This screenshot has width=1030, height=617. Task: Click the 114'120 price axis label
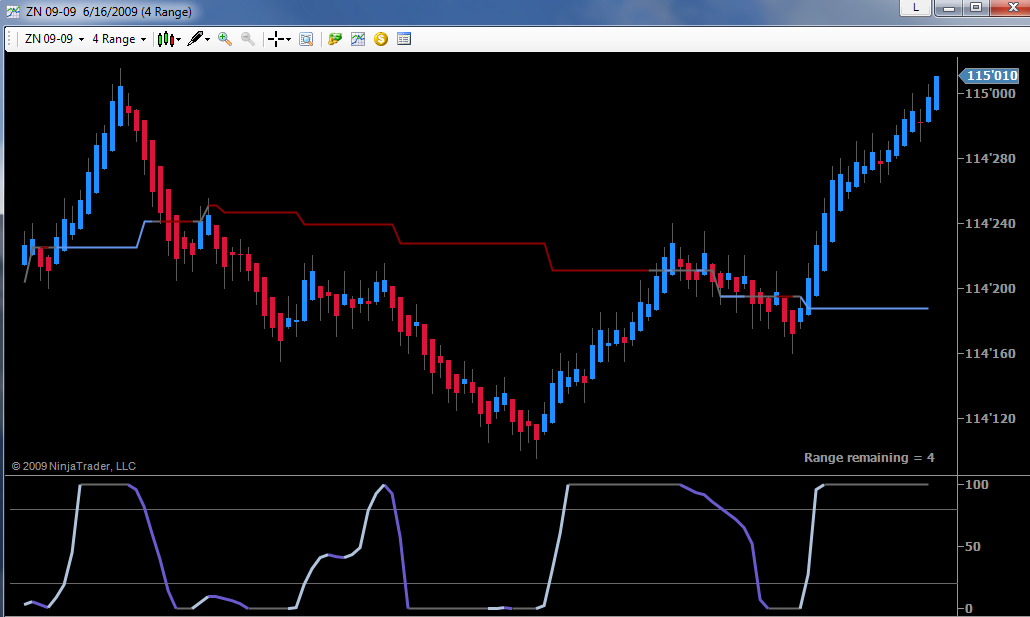[x=990, y=419]
